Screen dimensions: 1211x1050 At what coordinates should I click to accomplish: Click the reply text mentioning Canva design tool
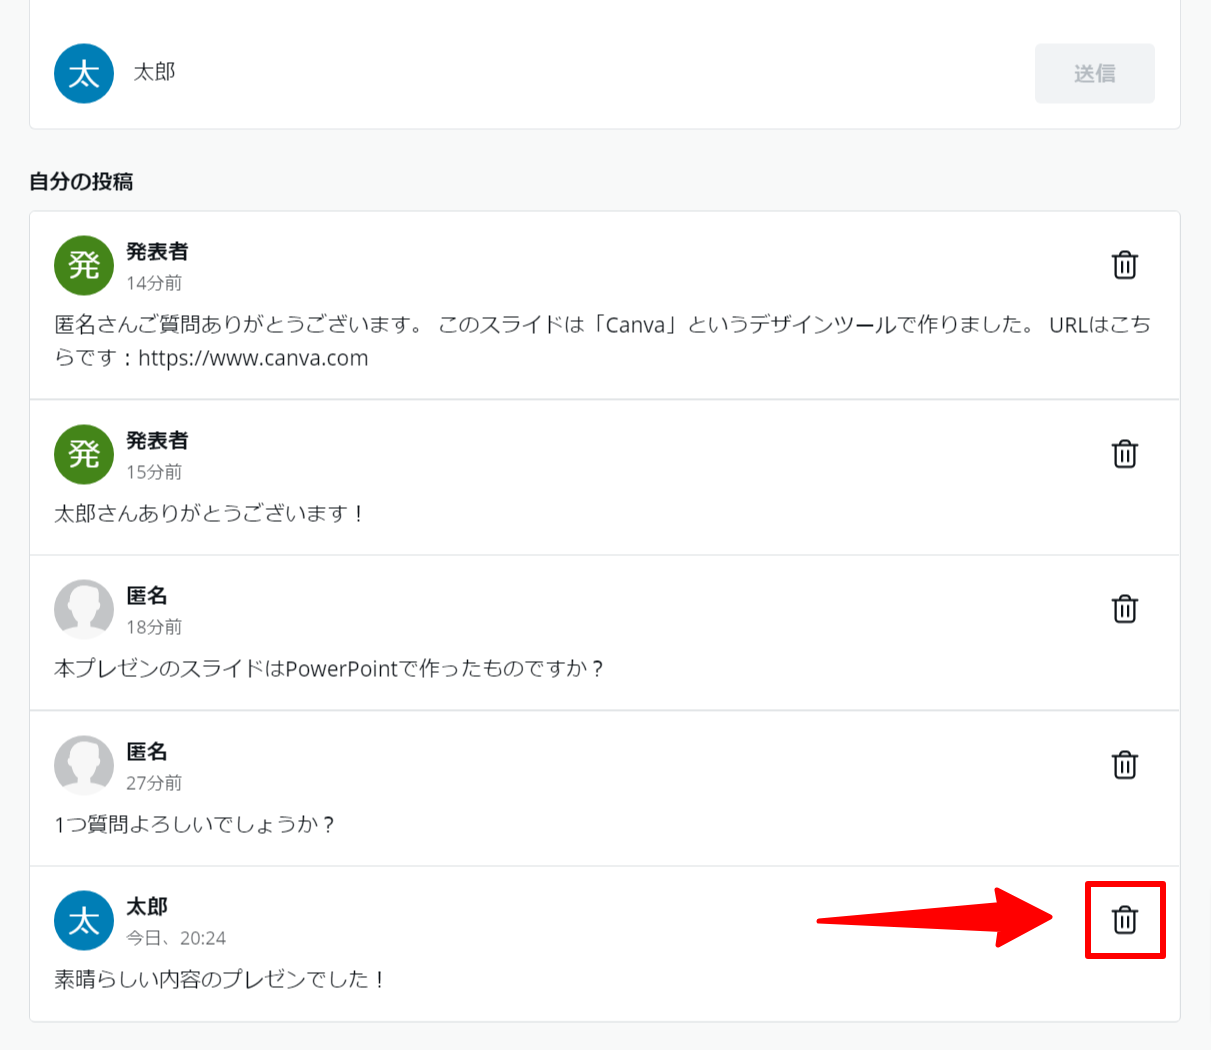pyautogui.click(x=603, y=341)
